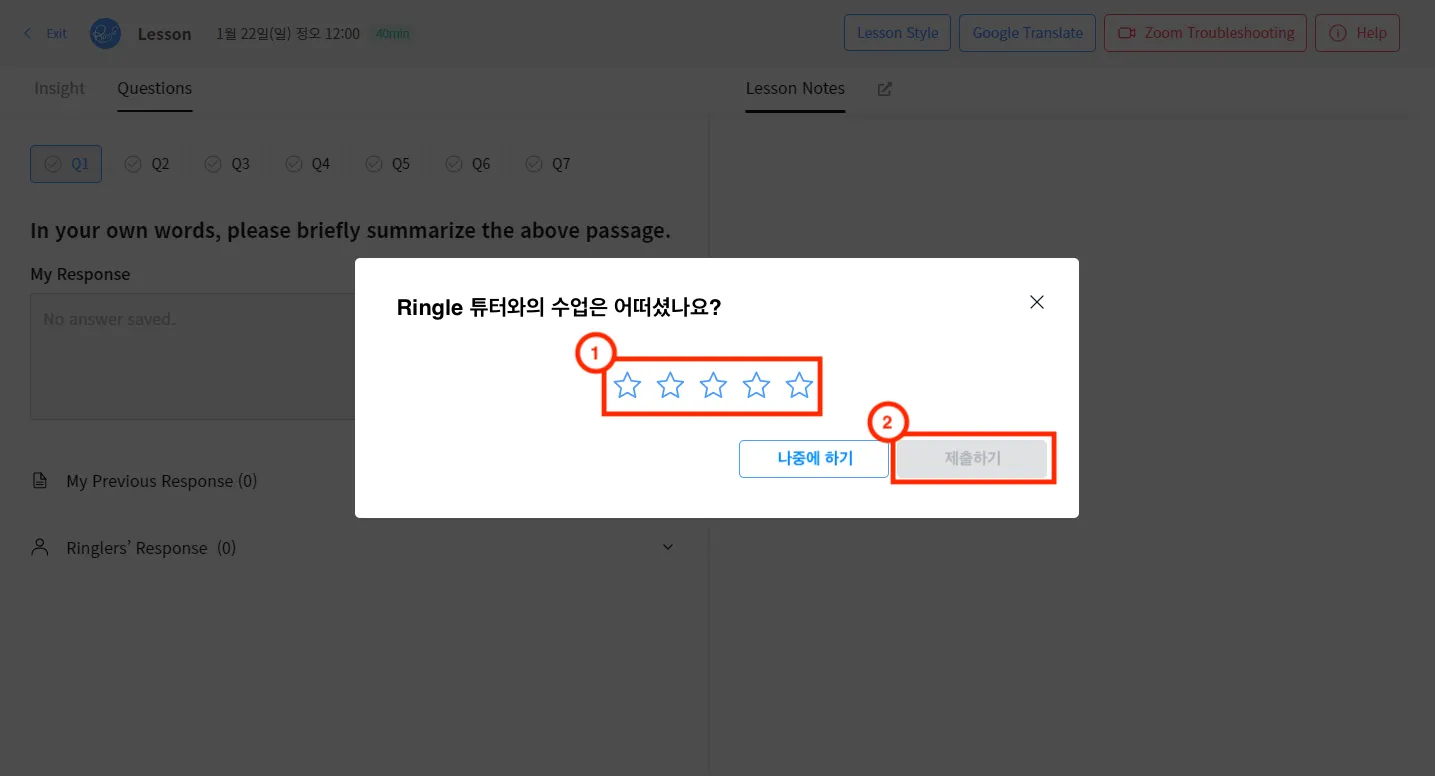
Task: Open Lesson Notes in external window icon
Action: coord(884,89)
